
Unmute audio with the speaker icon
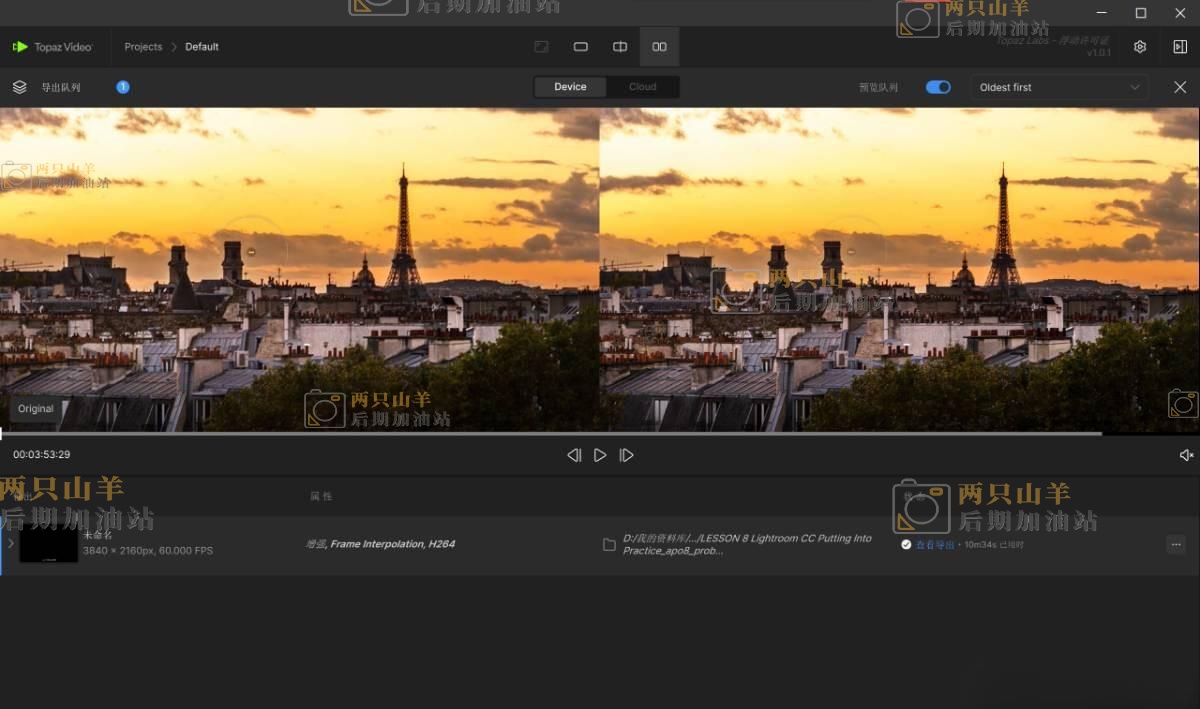(x=1186, y=455)
